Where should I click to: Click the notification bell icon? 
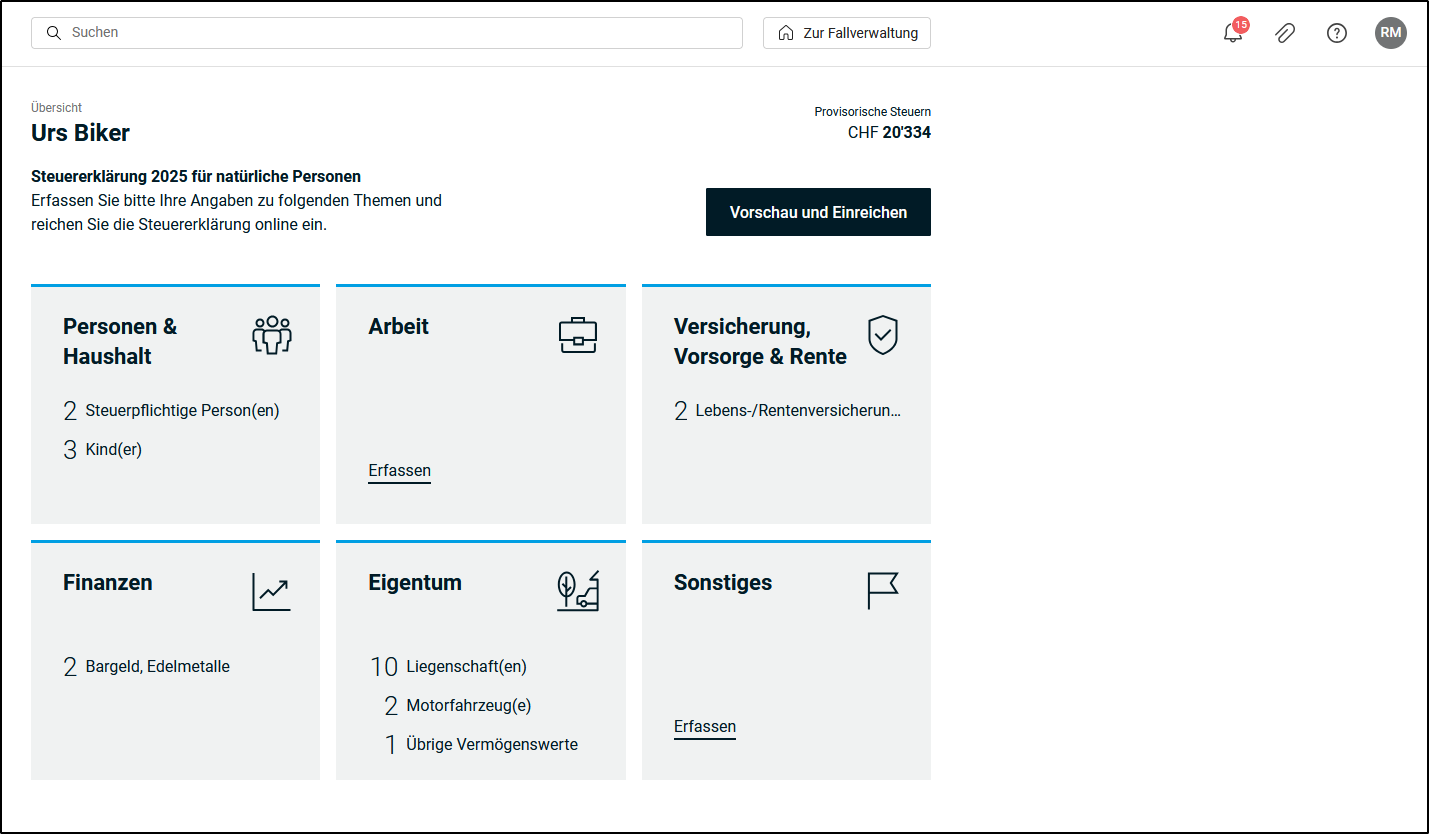[1233, 33]
